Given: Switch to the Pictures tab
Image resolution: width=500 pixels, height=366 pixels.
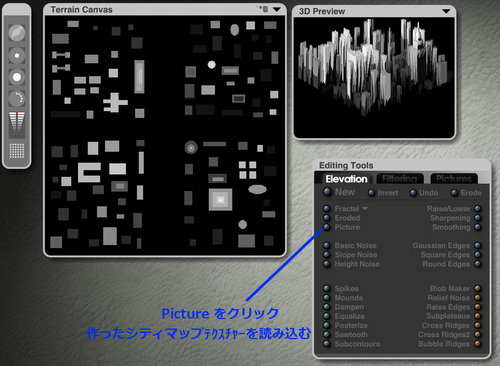Looking at the screenshot, I should [x=454, y=179].
